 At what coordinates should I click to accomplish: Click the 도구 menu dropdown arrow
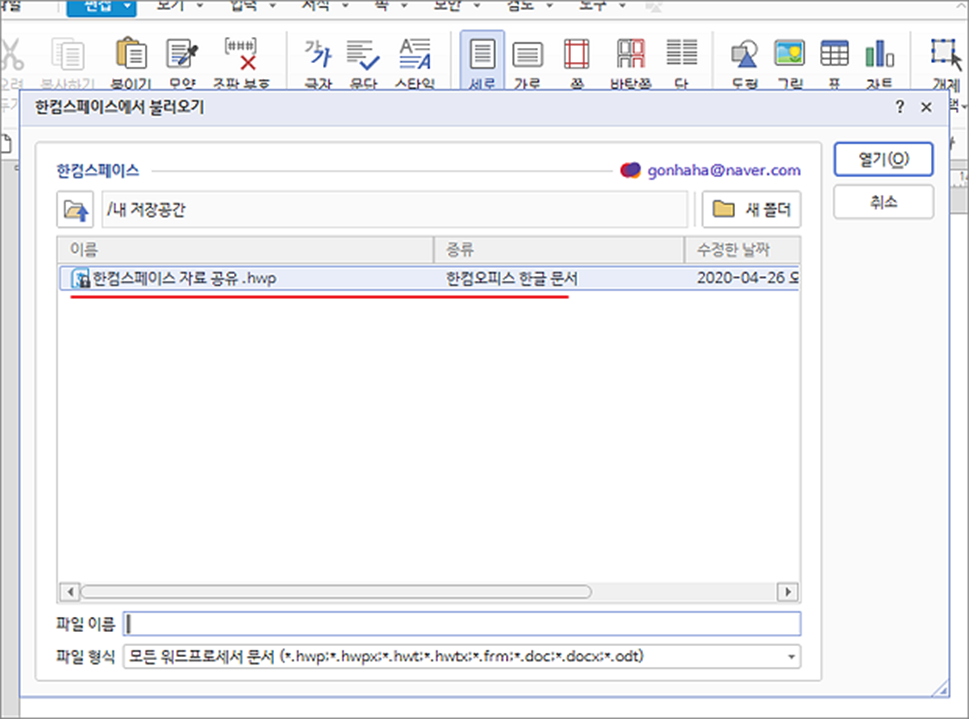point(622,6)
